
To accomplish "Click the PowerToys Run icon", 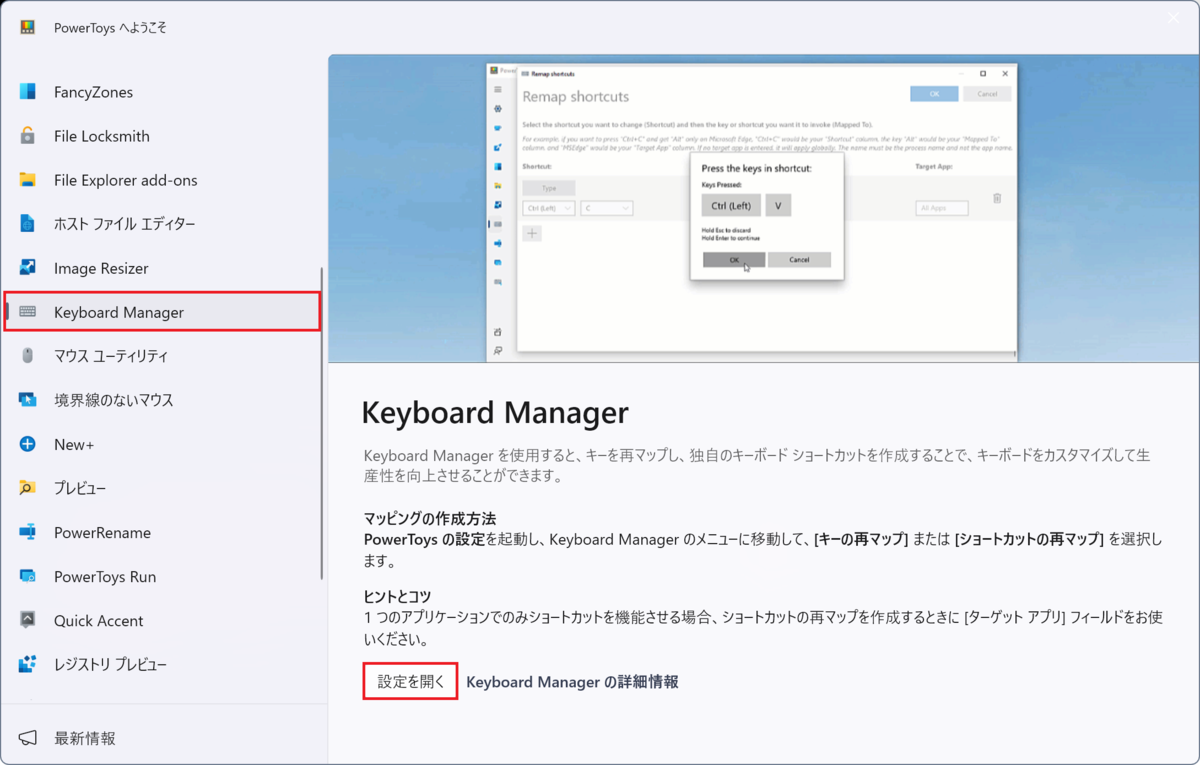I will (x=28, y=576).
